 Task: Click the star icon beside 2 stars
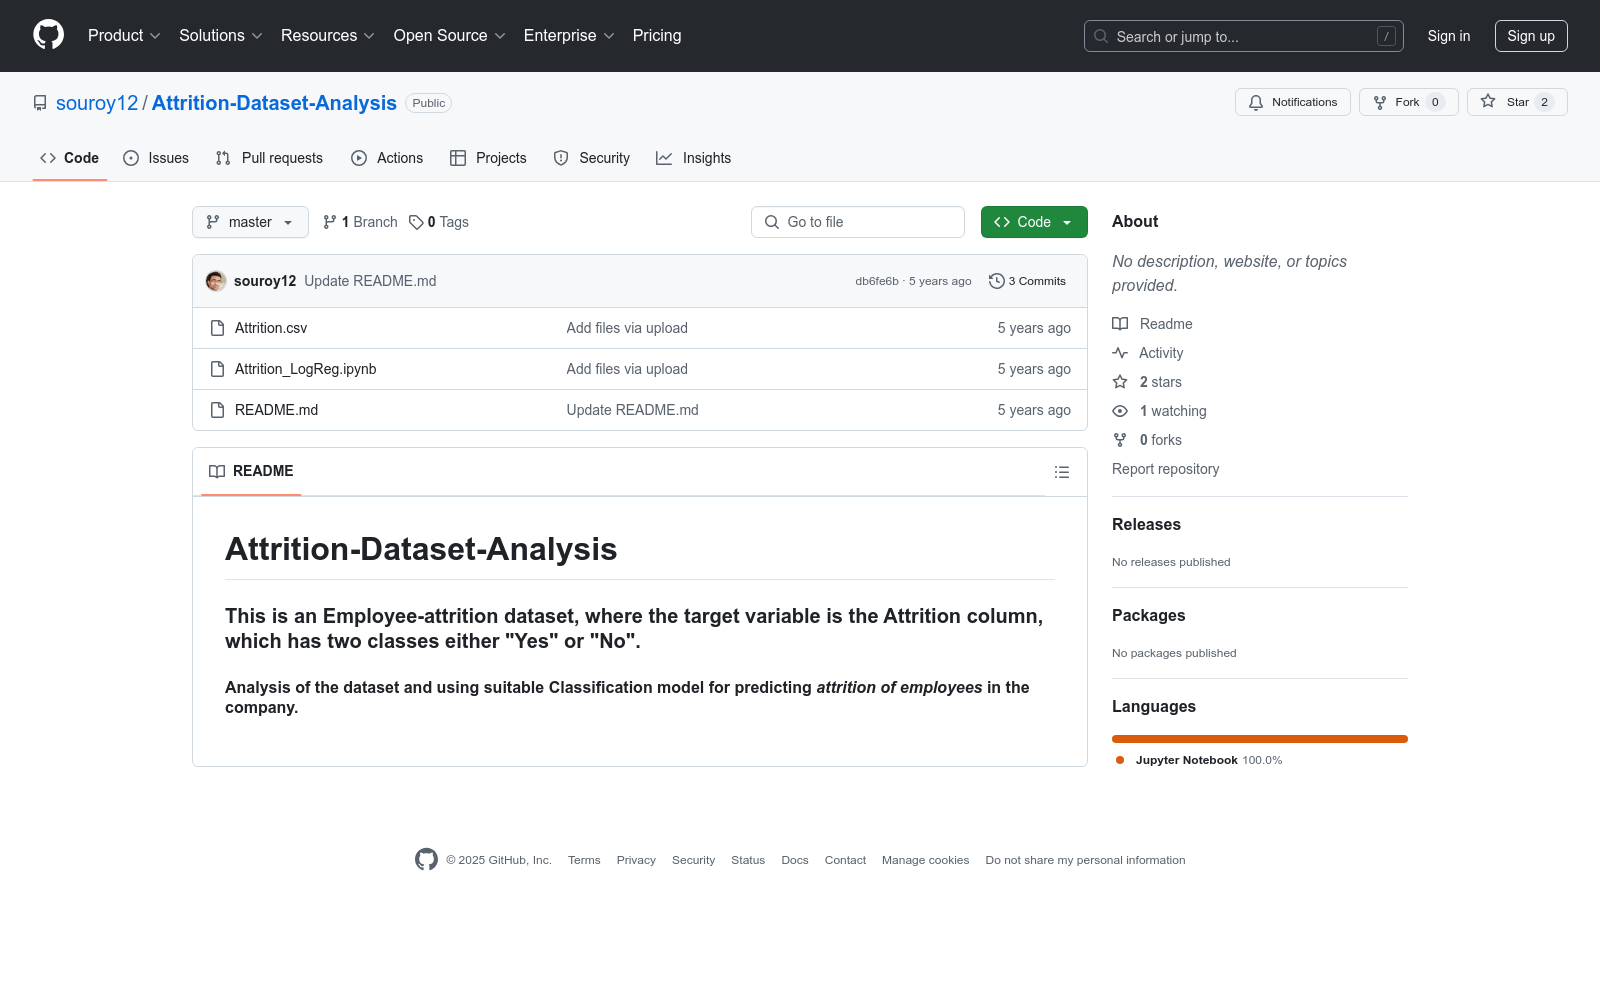pyautogui.click(x=1120, y=382)
